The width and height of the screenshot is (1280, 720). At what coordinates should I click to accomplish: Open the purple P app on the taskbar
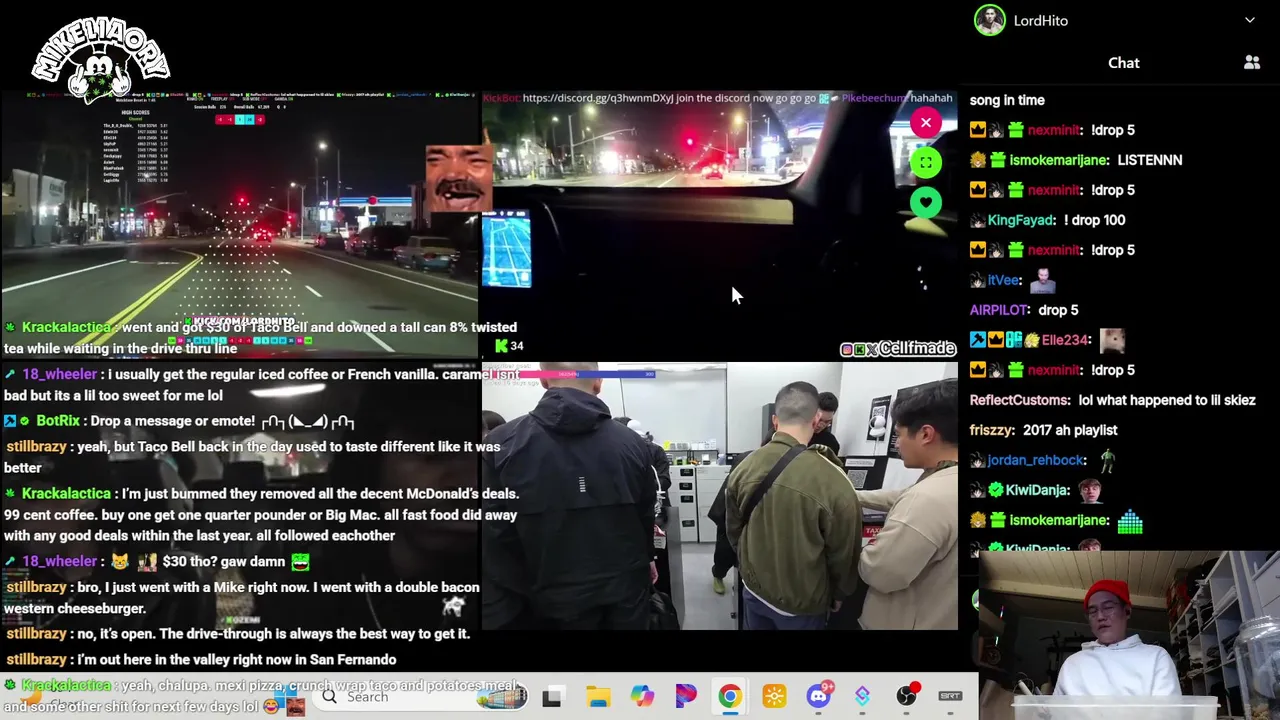coord(686,697)
